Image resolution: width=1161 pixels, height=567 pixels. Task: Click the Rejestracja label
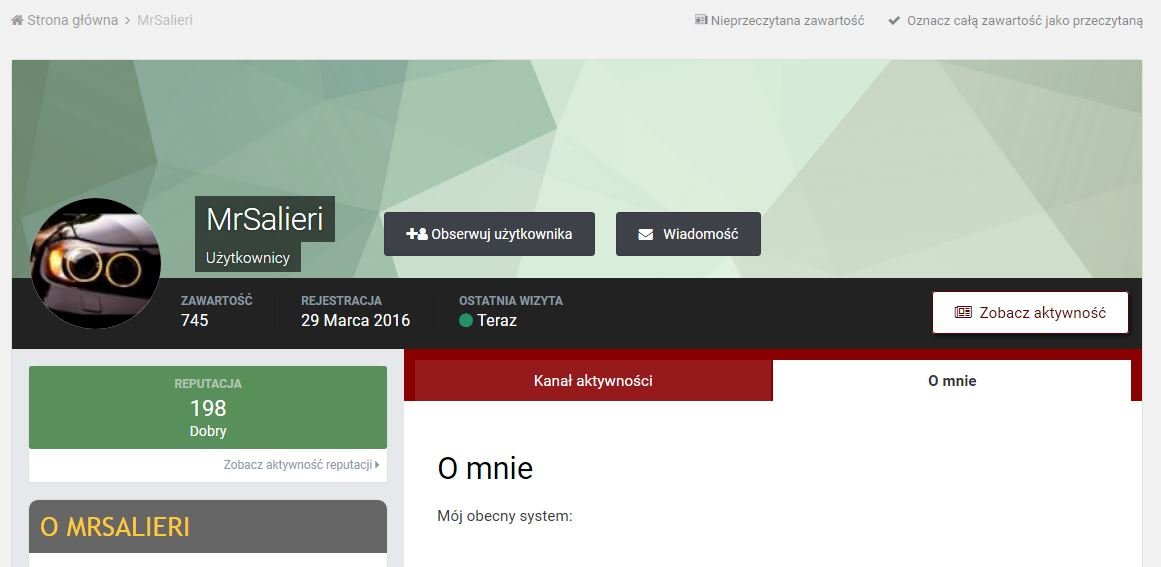(x=341, y=301)
